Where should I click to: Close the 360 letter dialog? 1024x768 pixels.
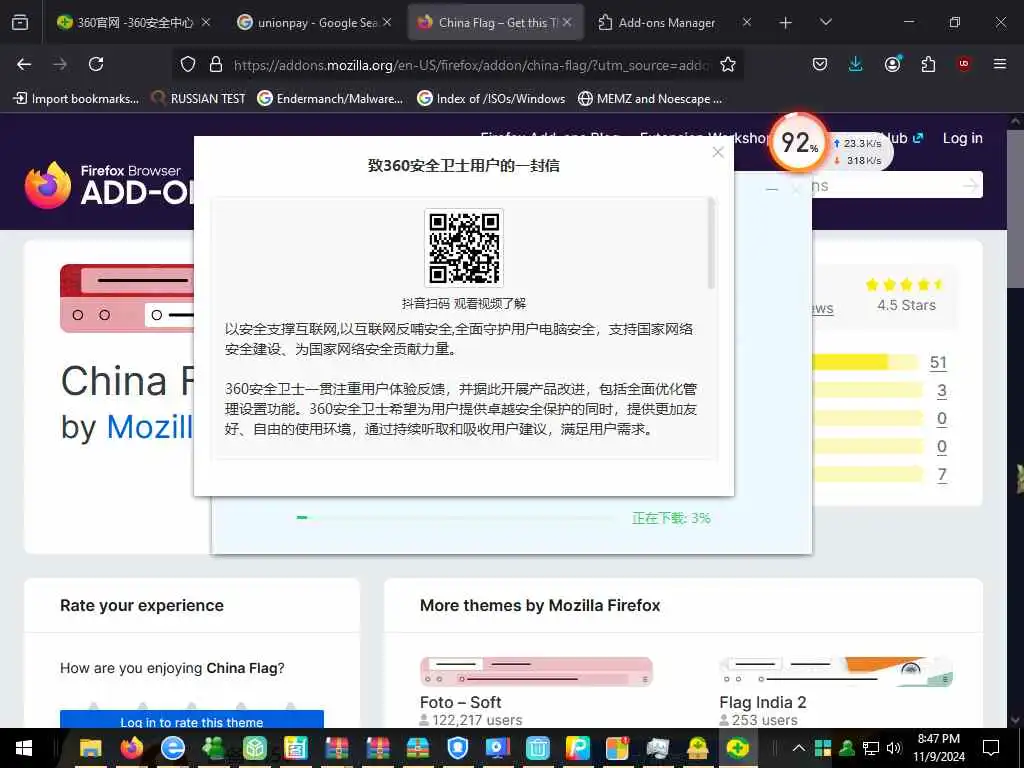tap(718, 152)
